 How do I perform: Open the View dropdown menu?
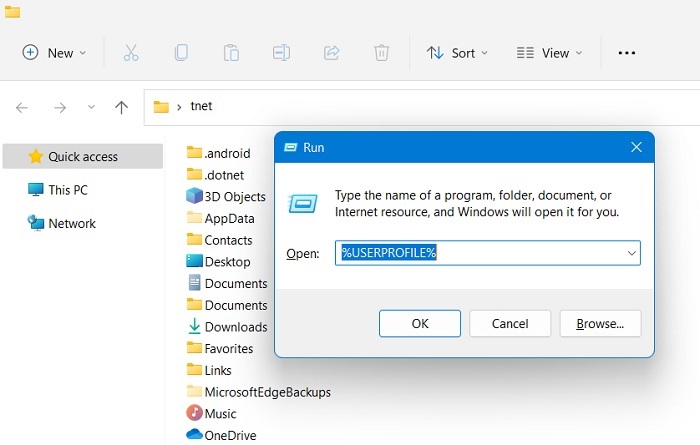[x=549, y=53]
